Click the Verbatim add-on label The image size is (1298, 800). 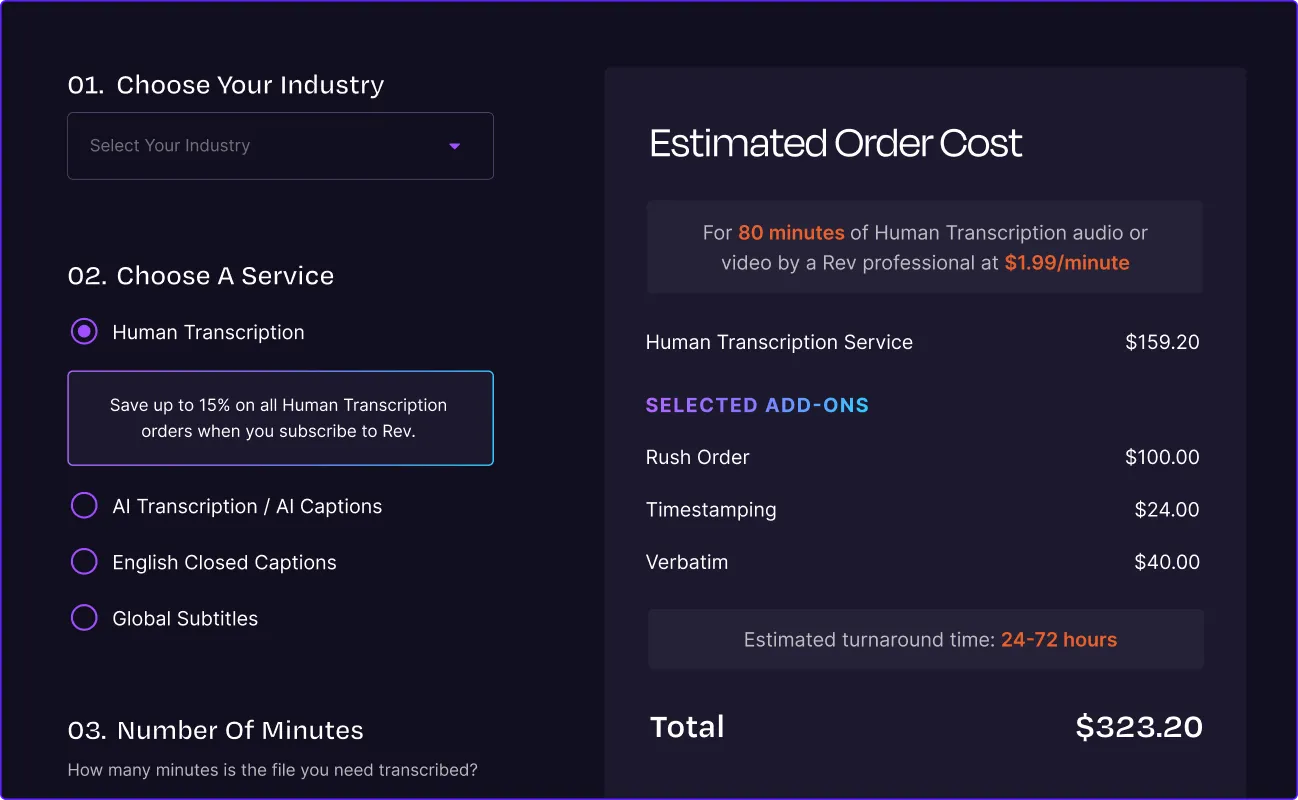coord(687,562)
